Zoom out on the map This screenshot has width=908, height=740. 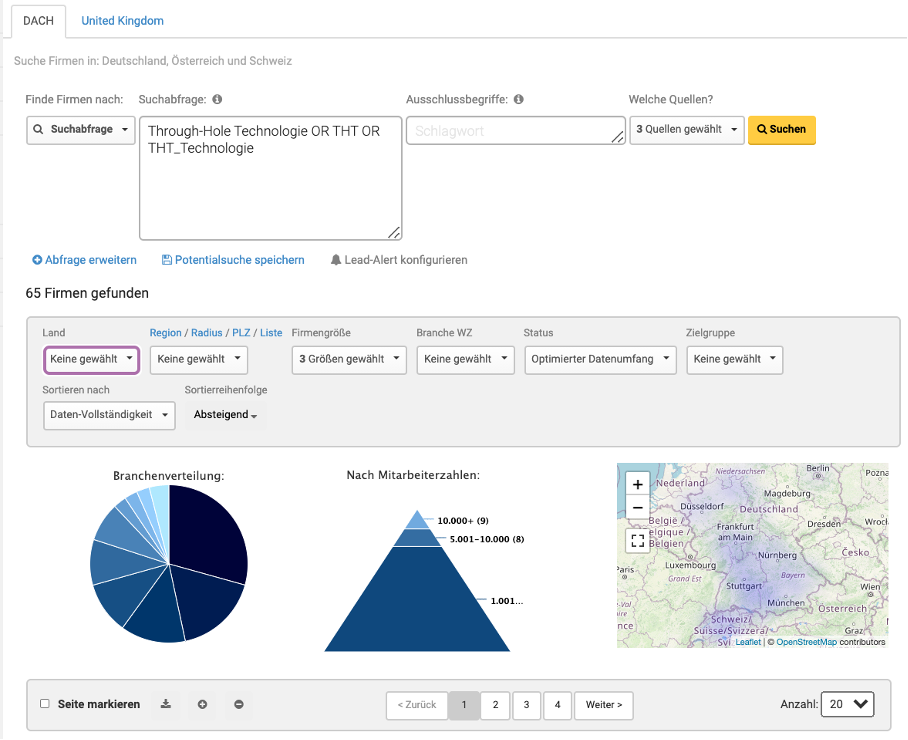click(x=638, y=507)
